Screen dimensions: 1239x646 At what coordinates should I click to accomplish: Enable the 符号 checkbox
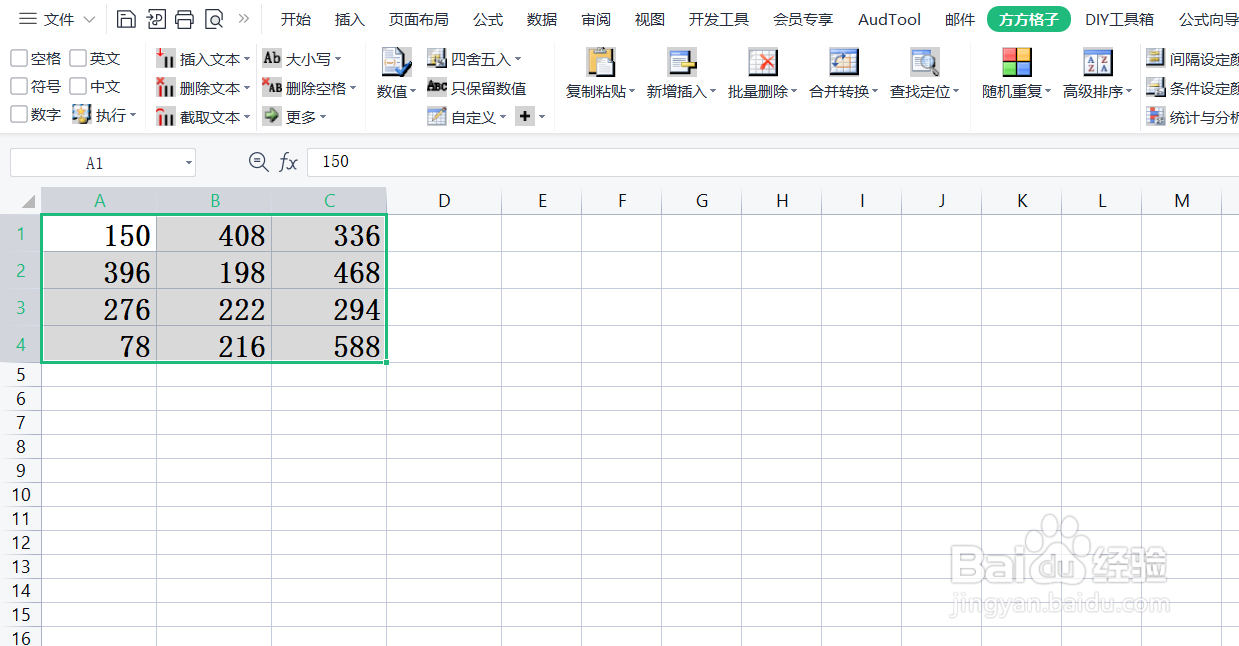point(19,87)
